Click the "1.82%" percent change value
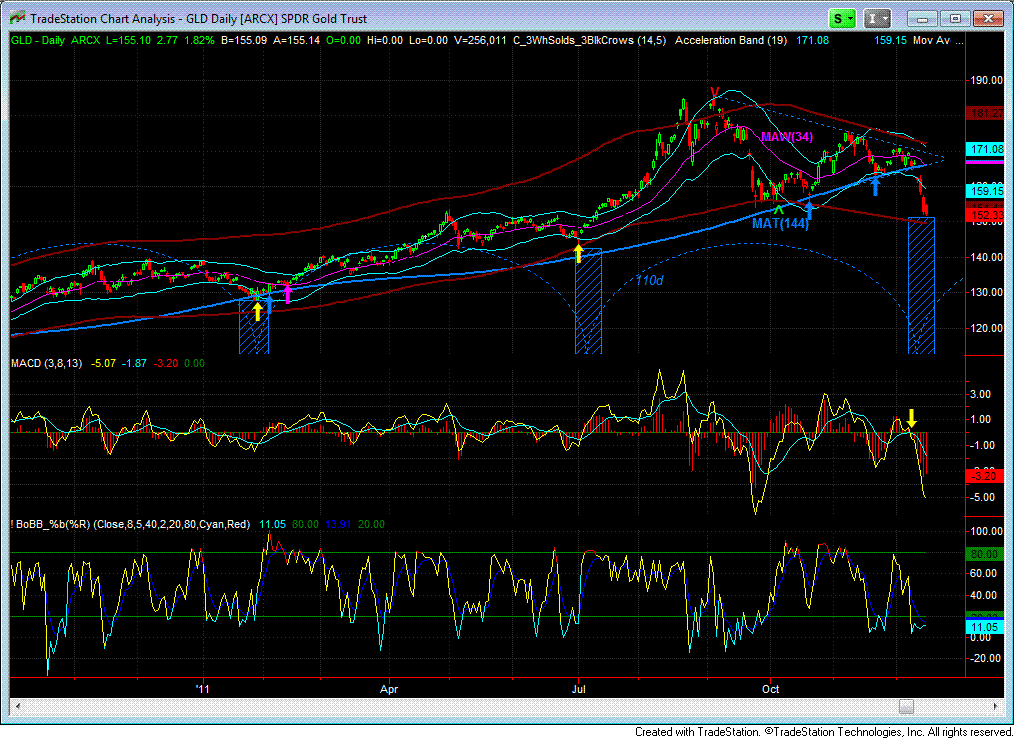 199,40
